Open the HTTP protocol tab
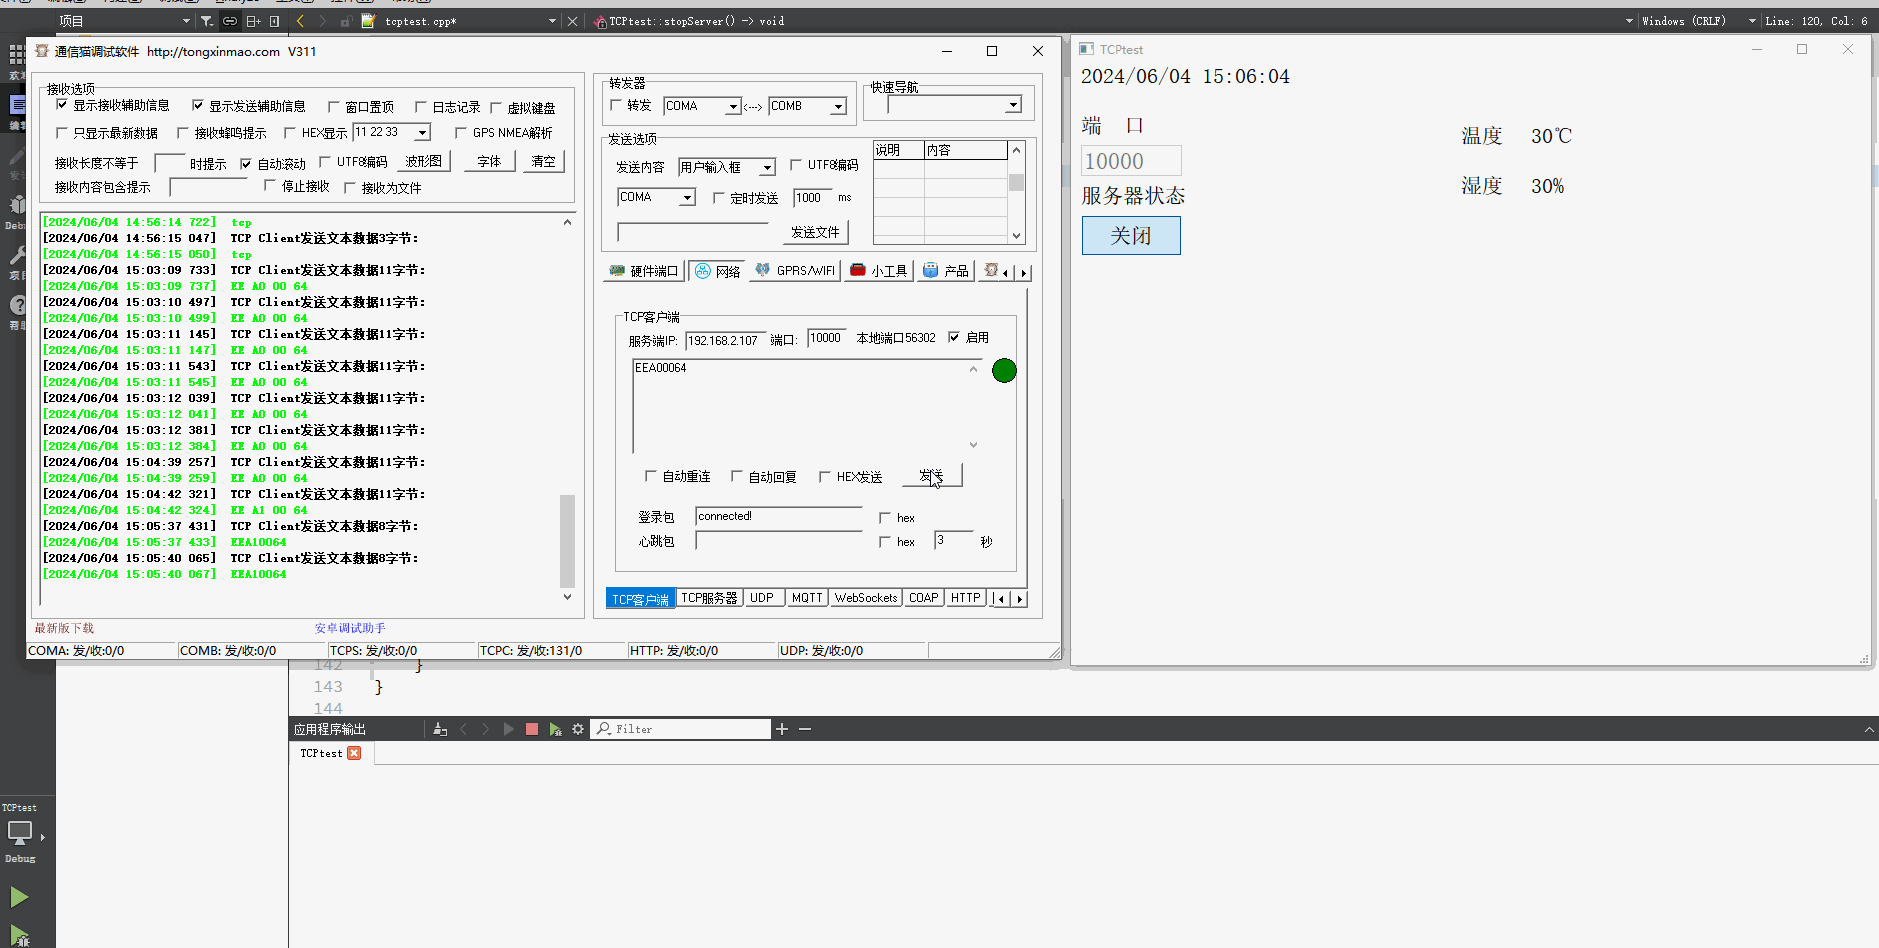 966,598
